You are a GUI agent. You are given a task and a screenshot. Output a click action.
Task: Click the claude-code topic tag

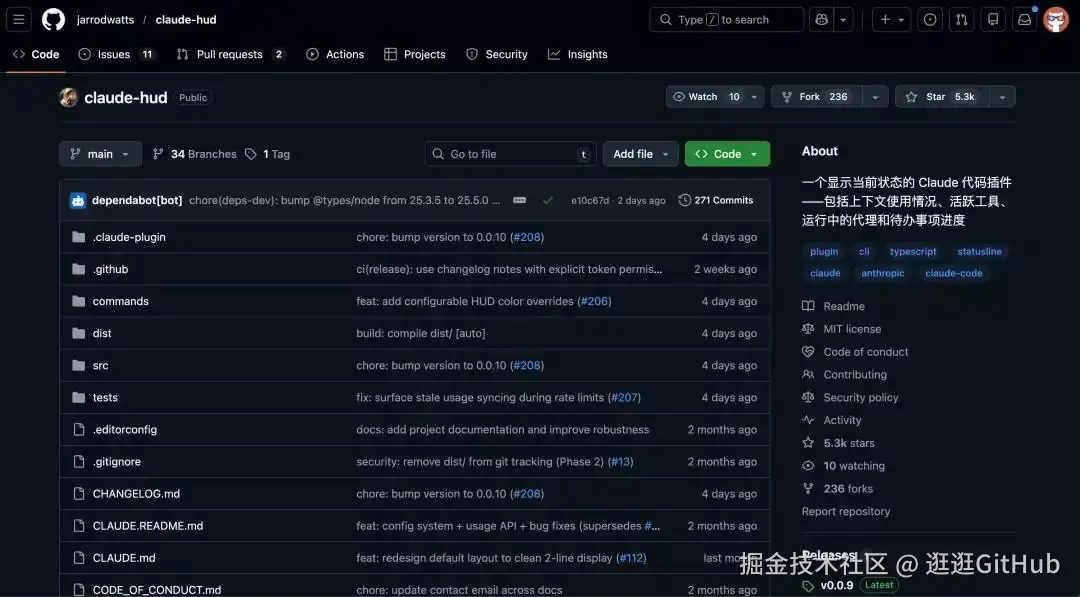tap(954, 273)
